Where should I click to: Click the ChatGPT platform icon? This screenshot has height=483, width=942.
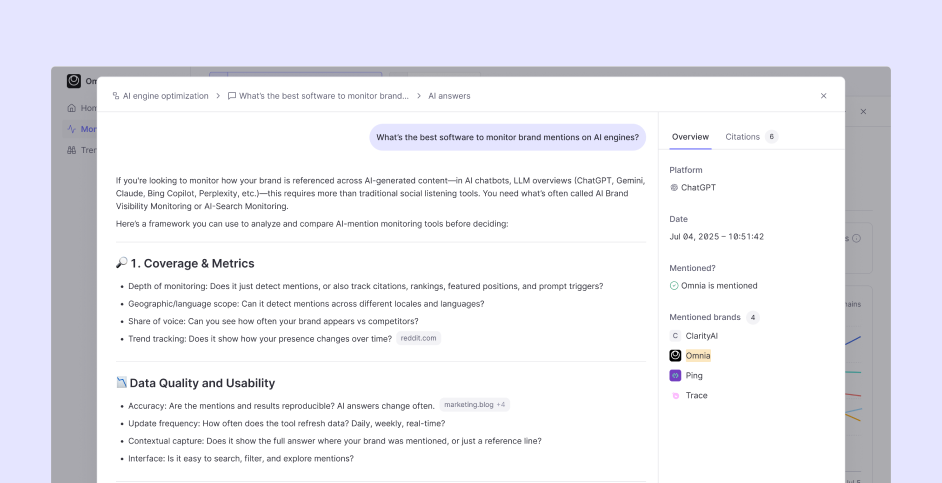tap(674, 187)
